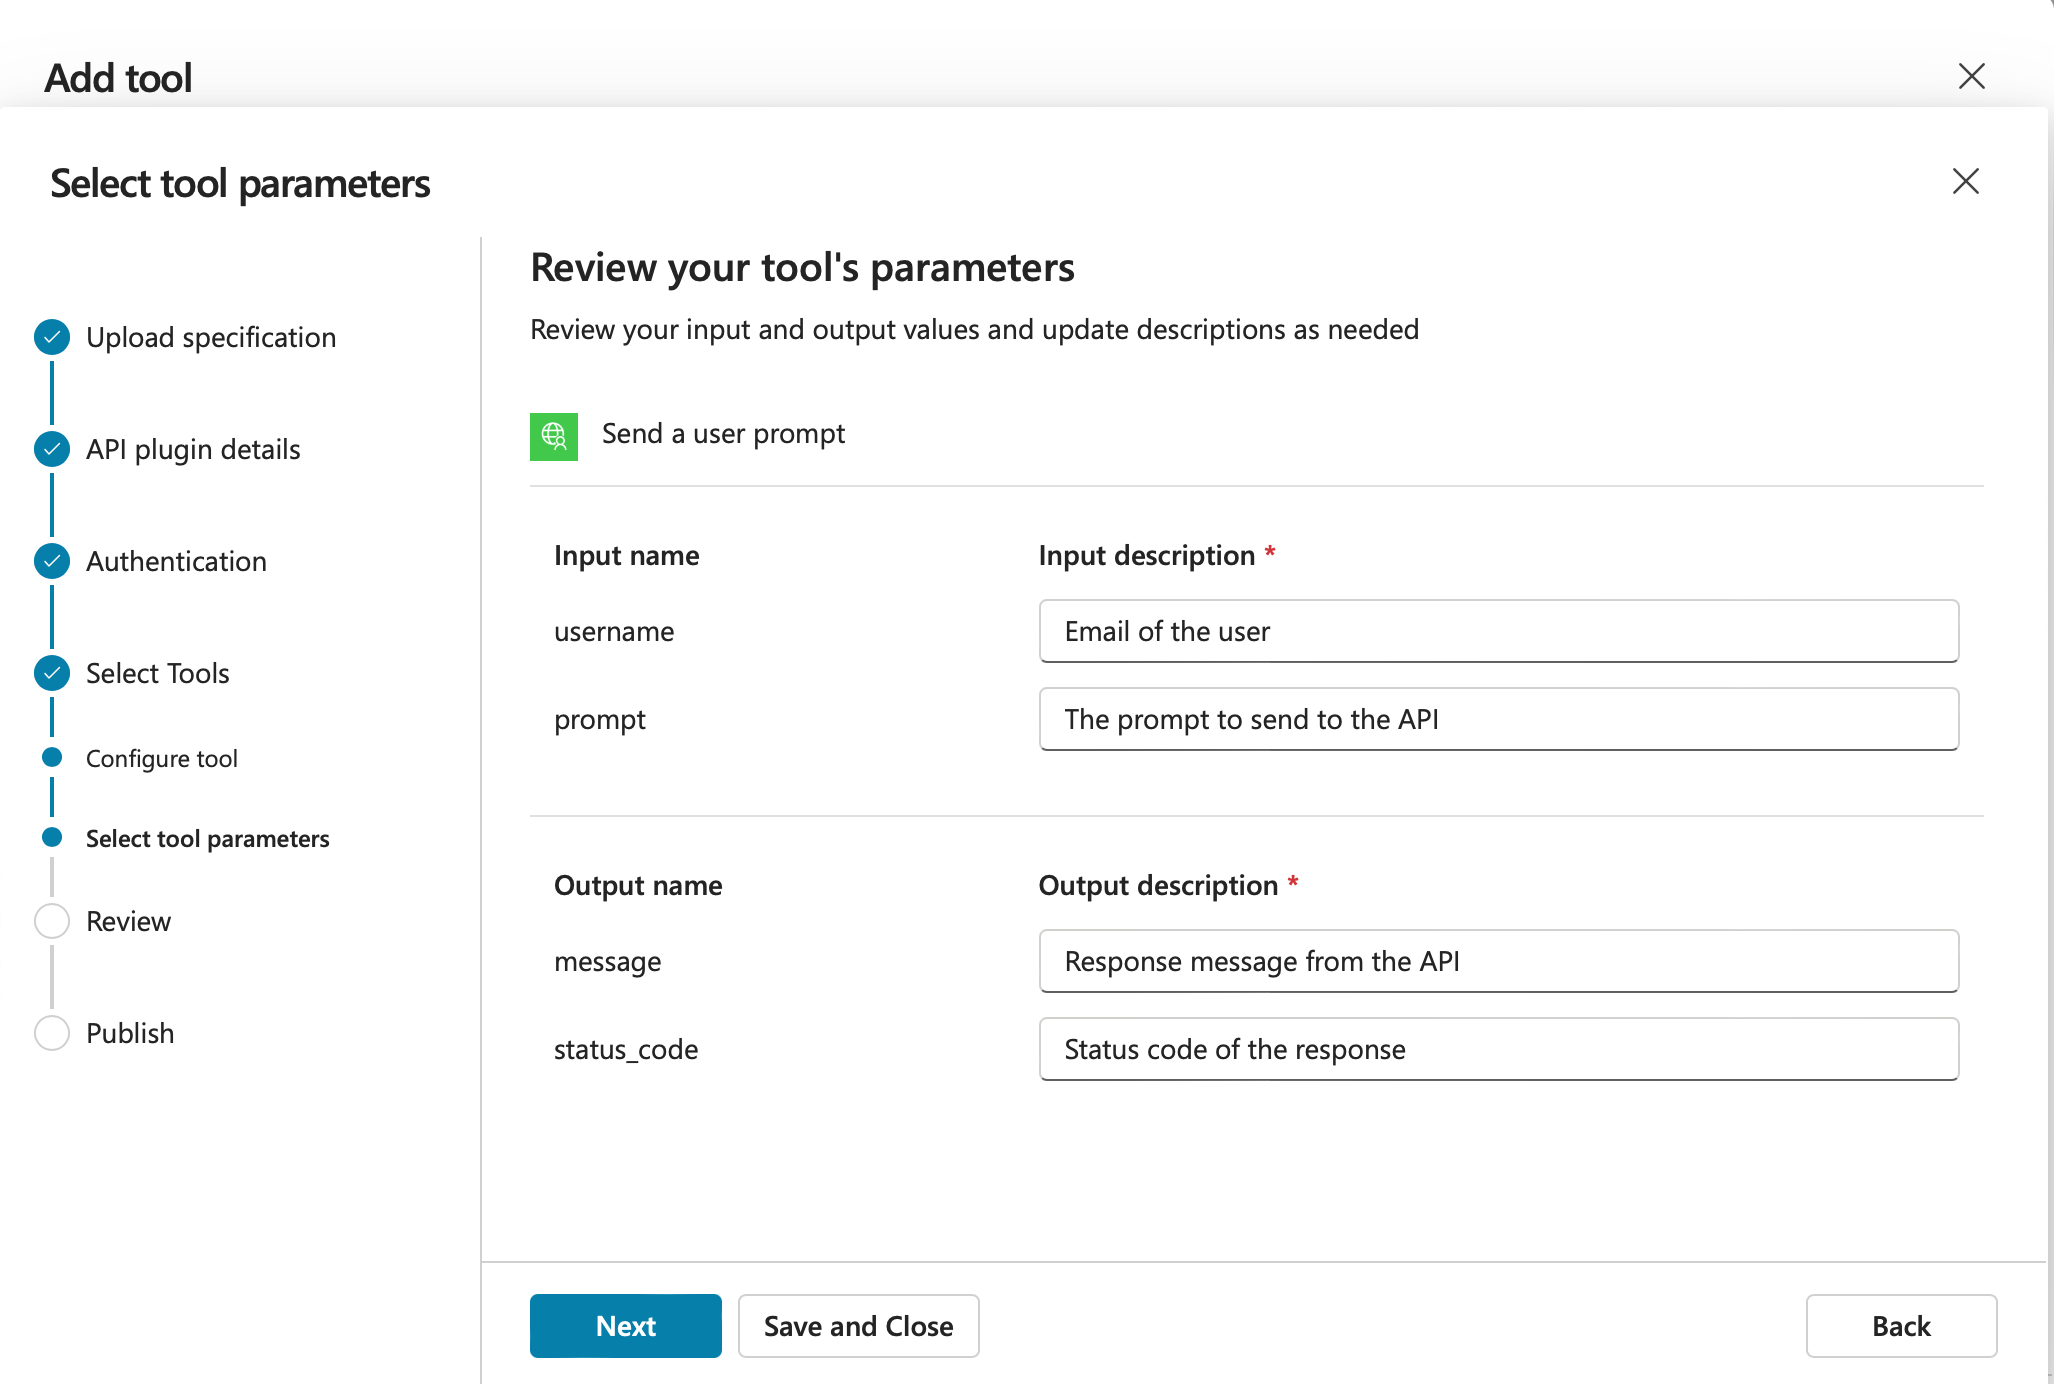The image size is (2054, 1384).
Task: Edit the username input description field
Action: point(1497,631)
